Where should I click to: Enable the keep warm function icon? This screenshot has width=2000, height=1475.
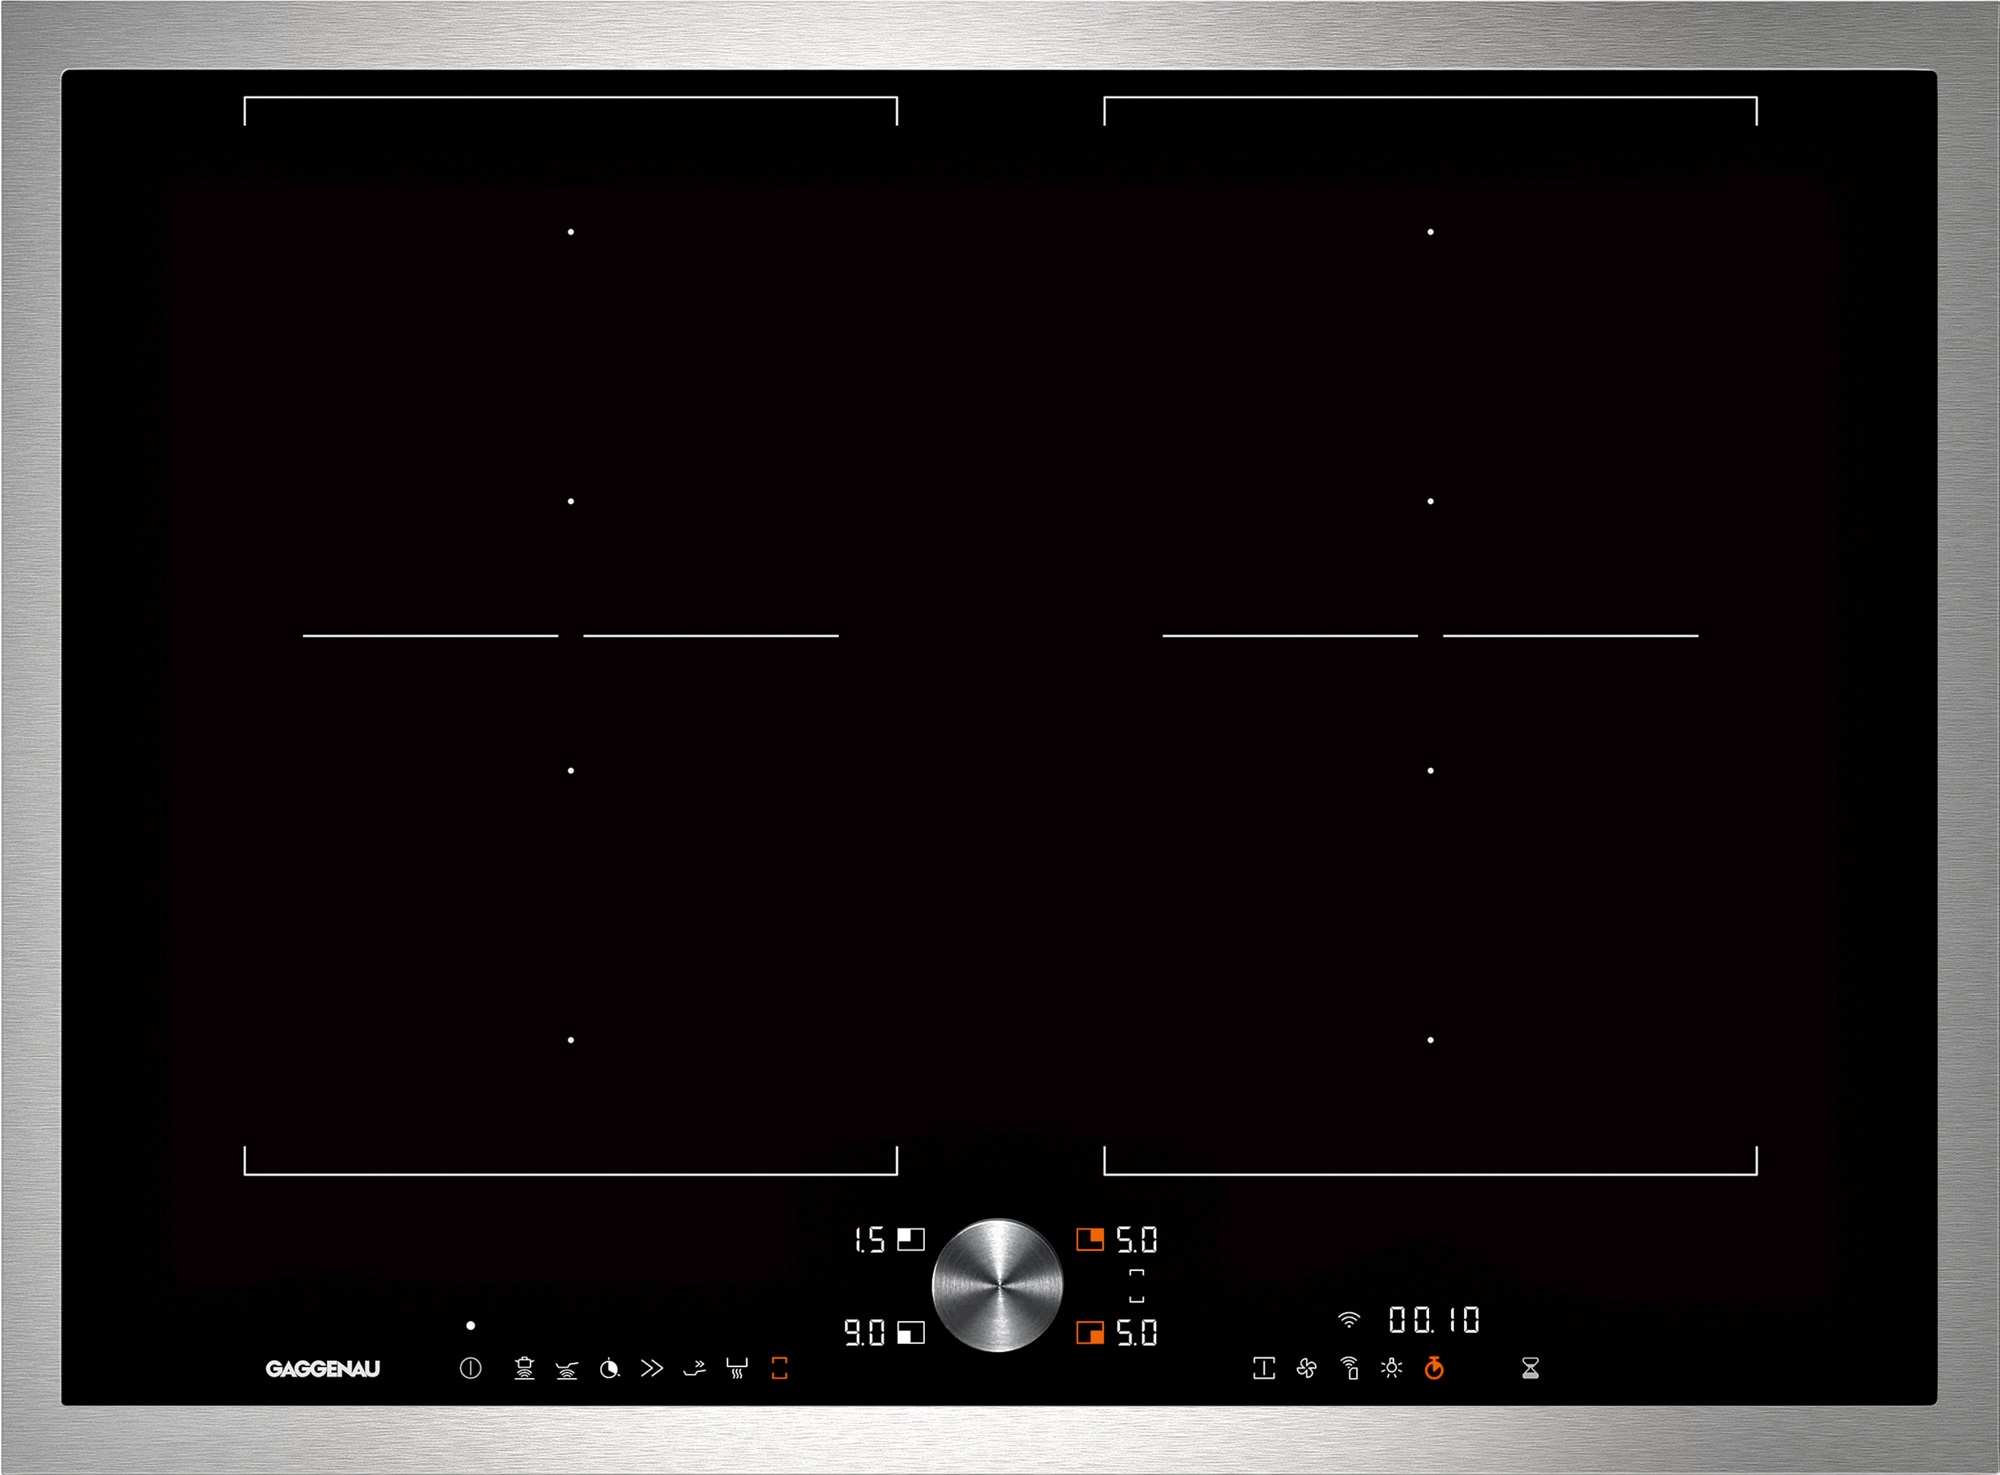[737, 1368]
